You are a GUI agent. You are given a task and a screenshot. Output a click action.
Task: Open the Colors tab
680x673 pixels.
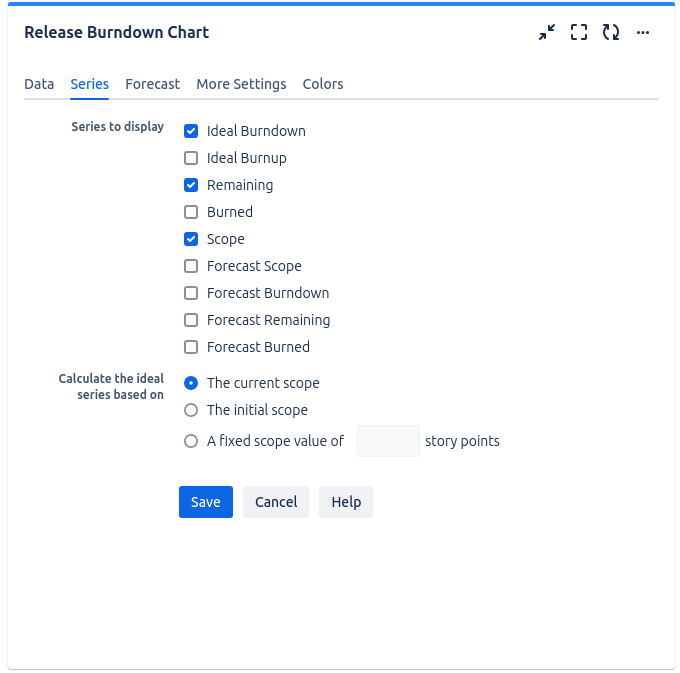(323, 84)
